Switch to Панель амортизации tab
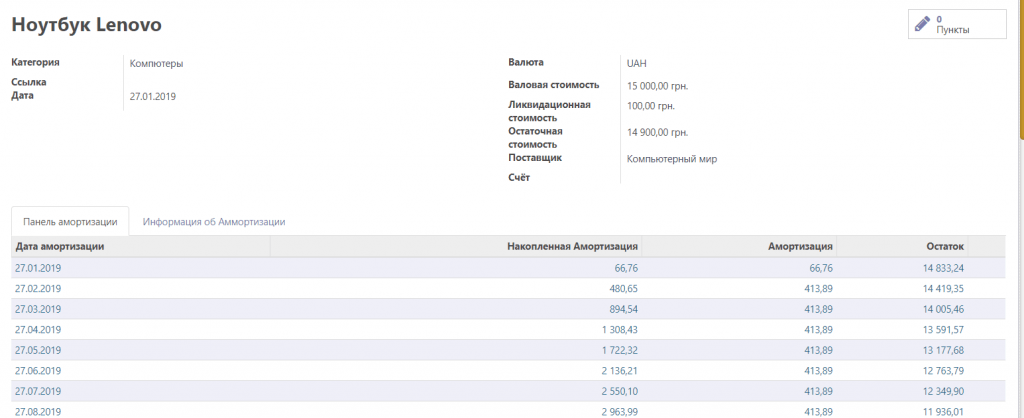 [x=71, y=222]
